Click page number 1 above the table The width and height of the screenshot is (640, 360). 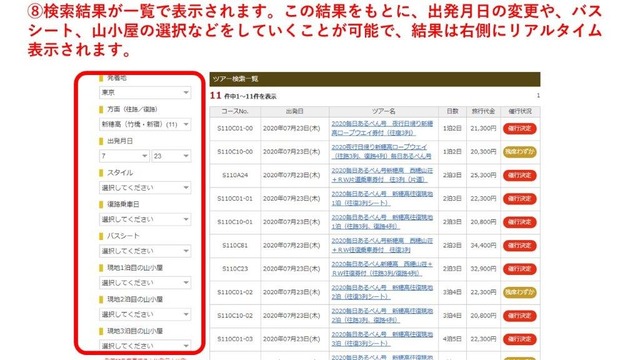[x=538, y=96]
